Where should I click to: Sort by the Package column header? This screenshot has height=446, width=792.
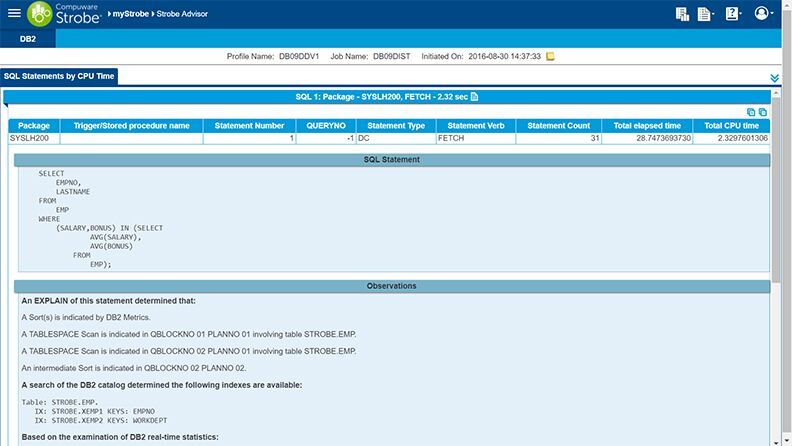(x=34, y=126)
